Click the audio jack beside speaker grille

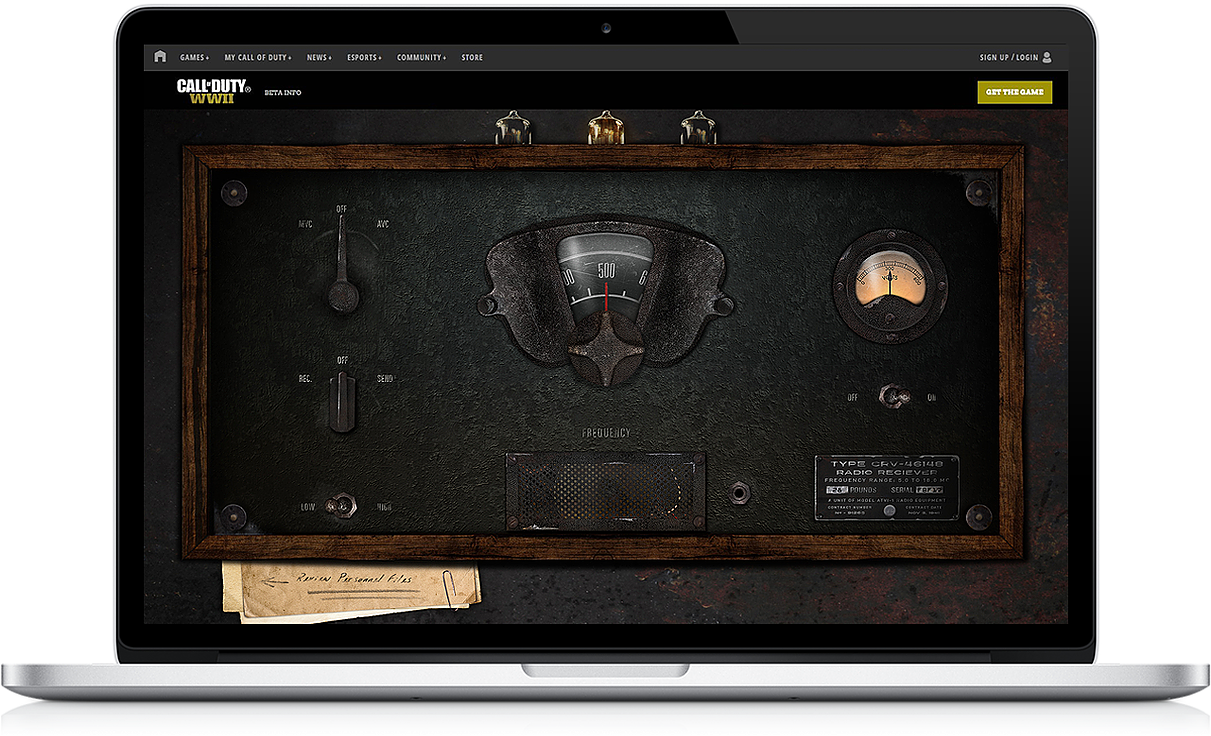click(x=740, y=491)
